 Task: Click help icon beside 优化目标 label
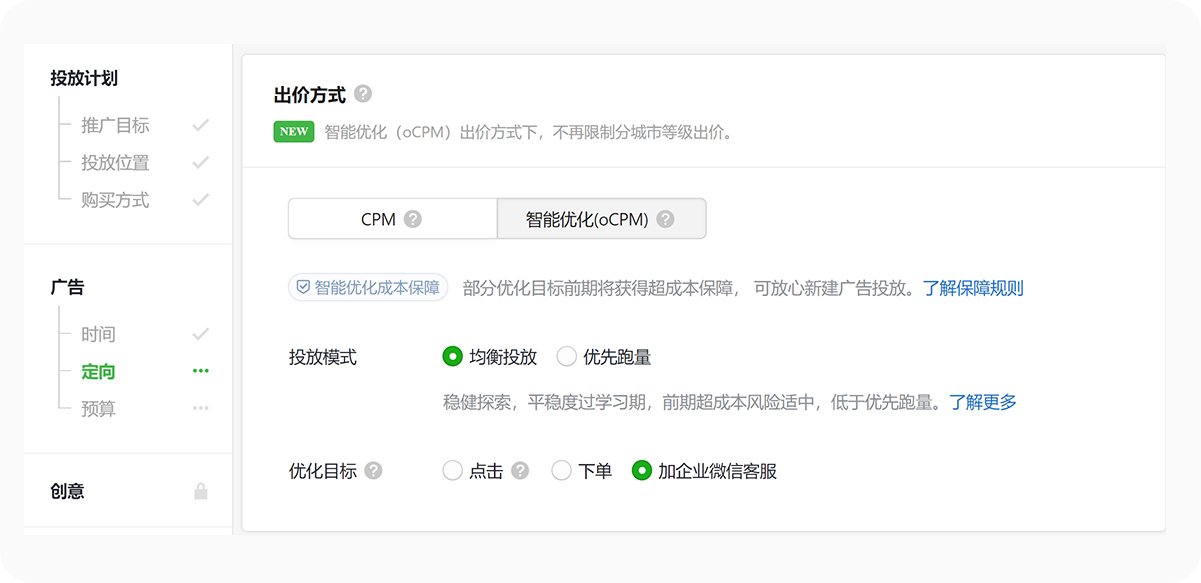[373, 470]
